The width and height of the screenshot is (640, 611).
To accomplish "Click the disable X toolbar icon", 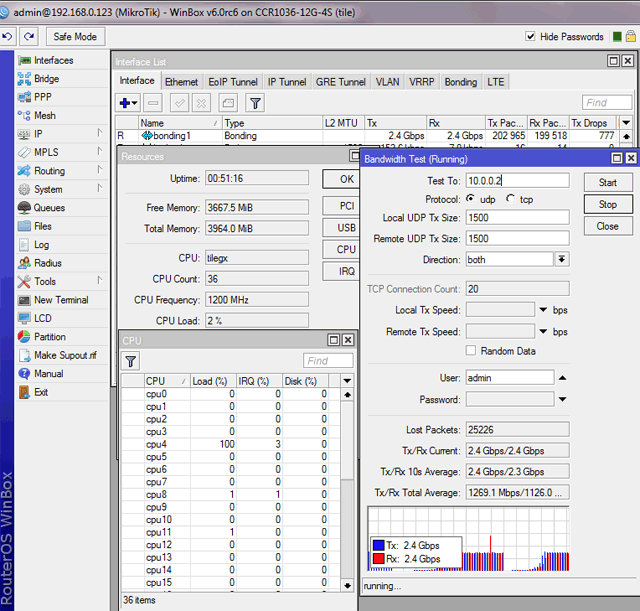I will (x=201, y=103).
